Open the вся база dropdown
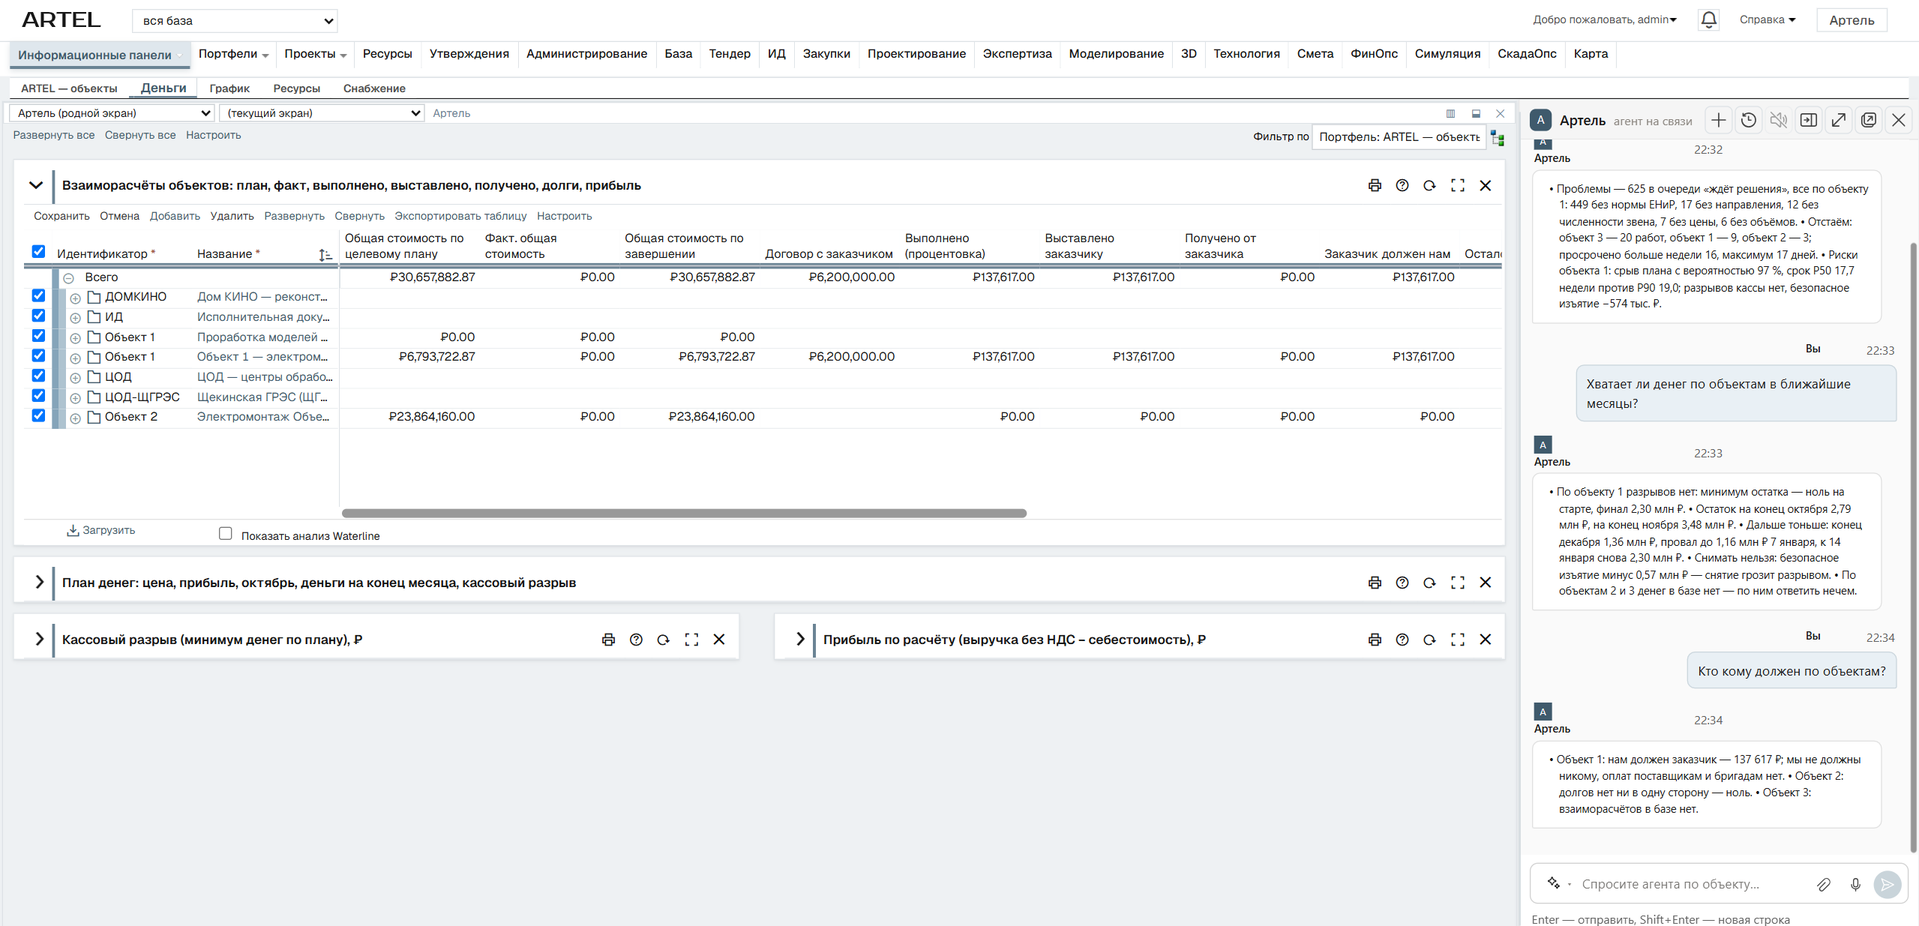 (x=235, y=20)
